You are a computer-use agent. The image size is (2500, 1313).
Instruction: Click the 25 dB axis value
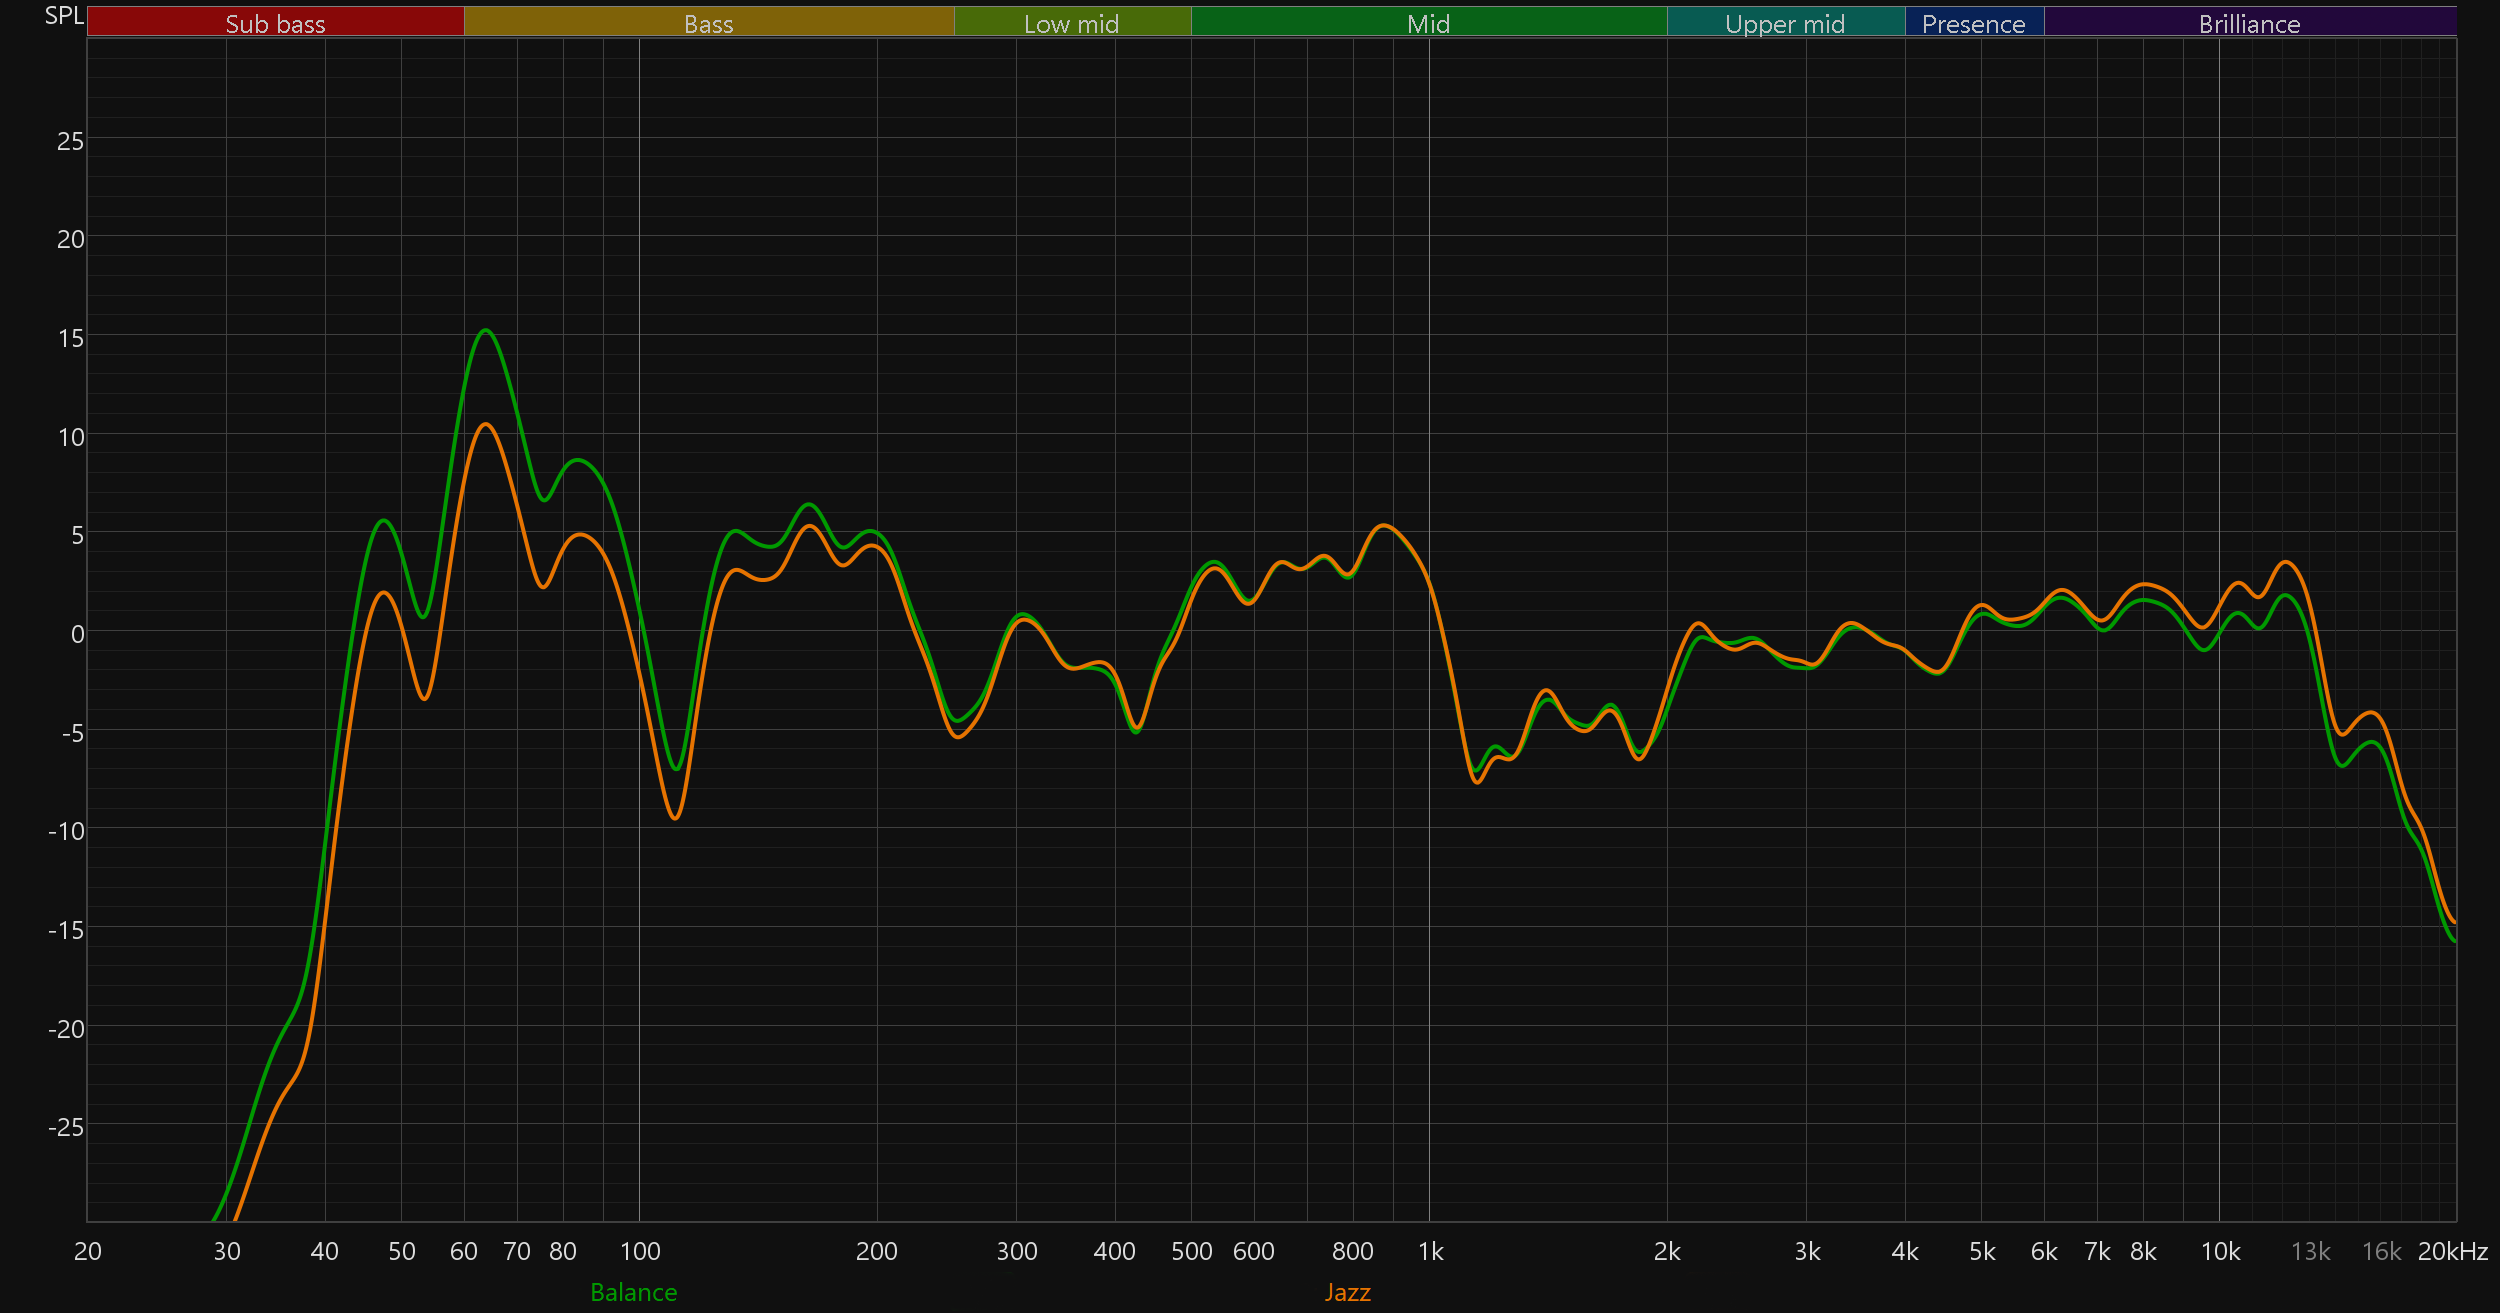70,141
